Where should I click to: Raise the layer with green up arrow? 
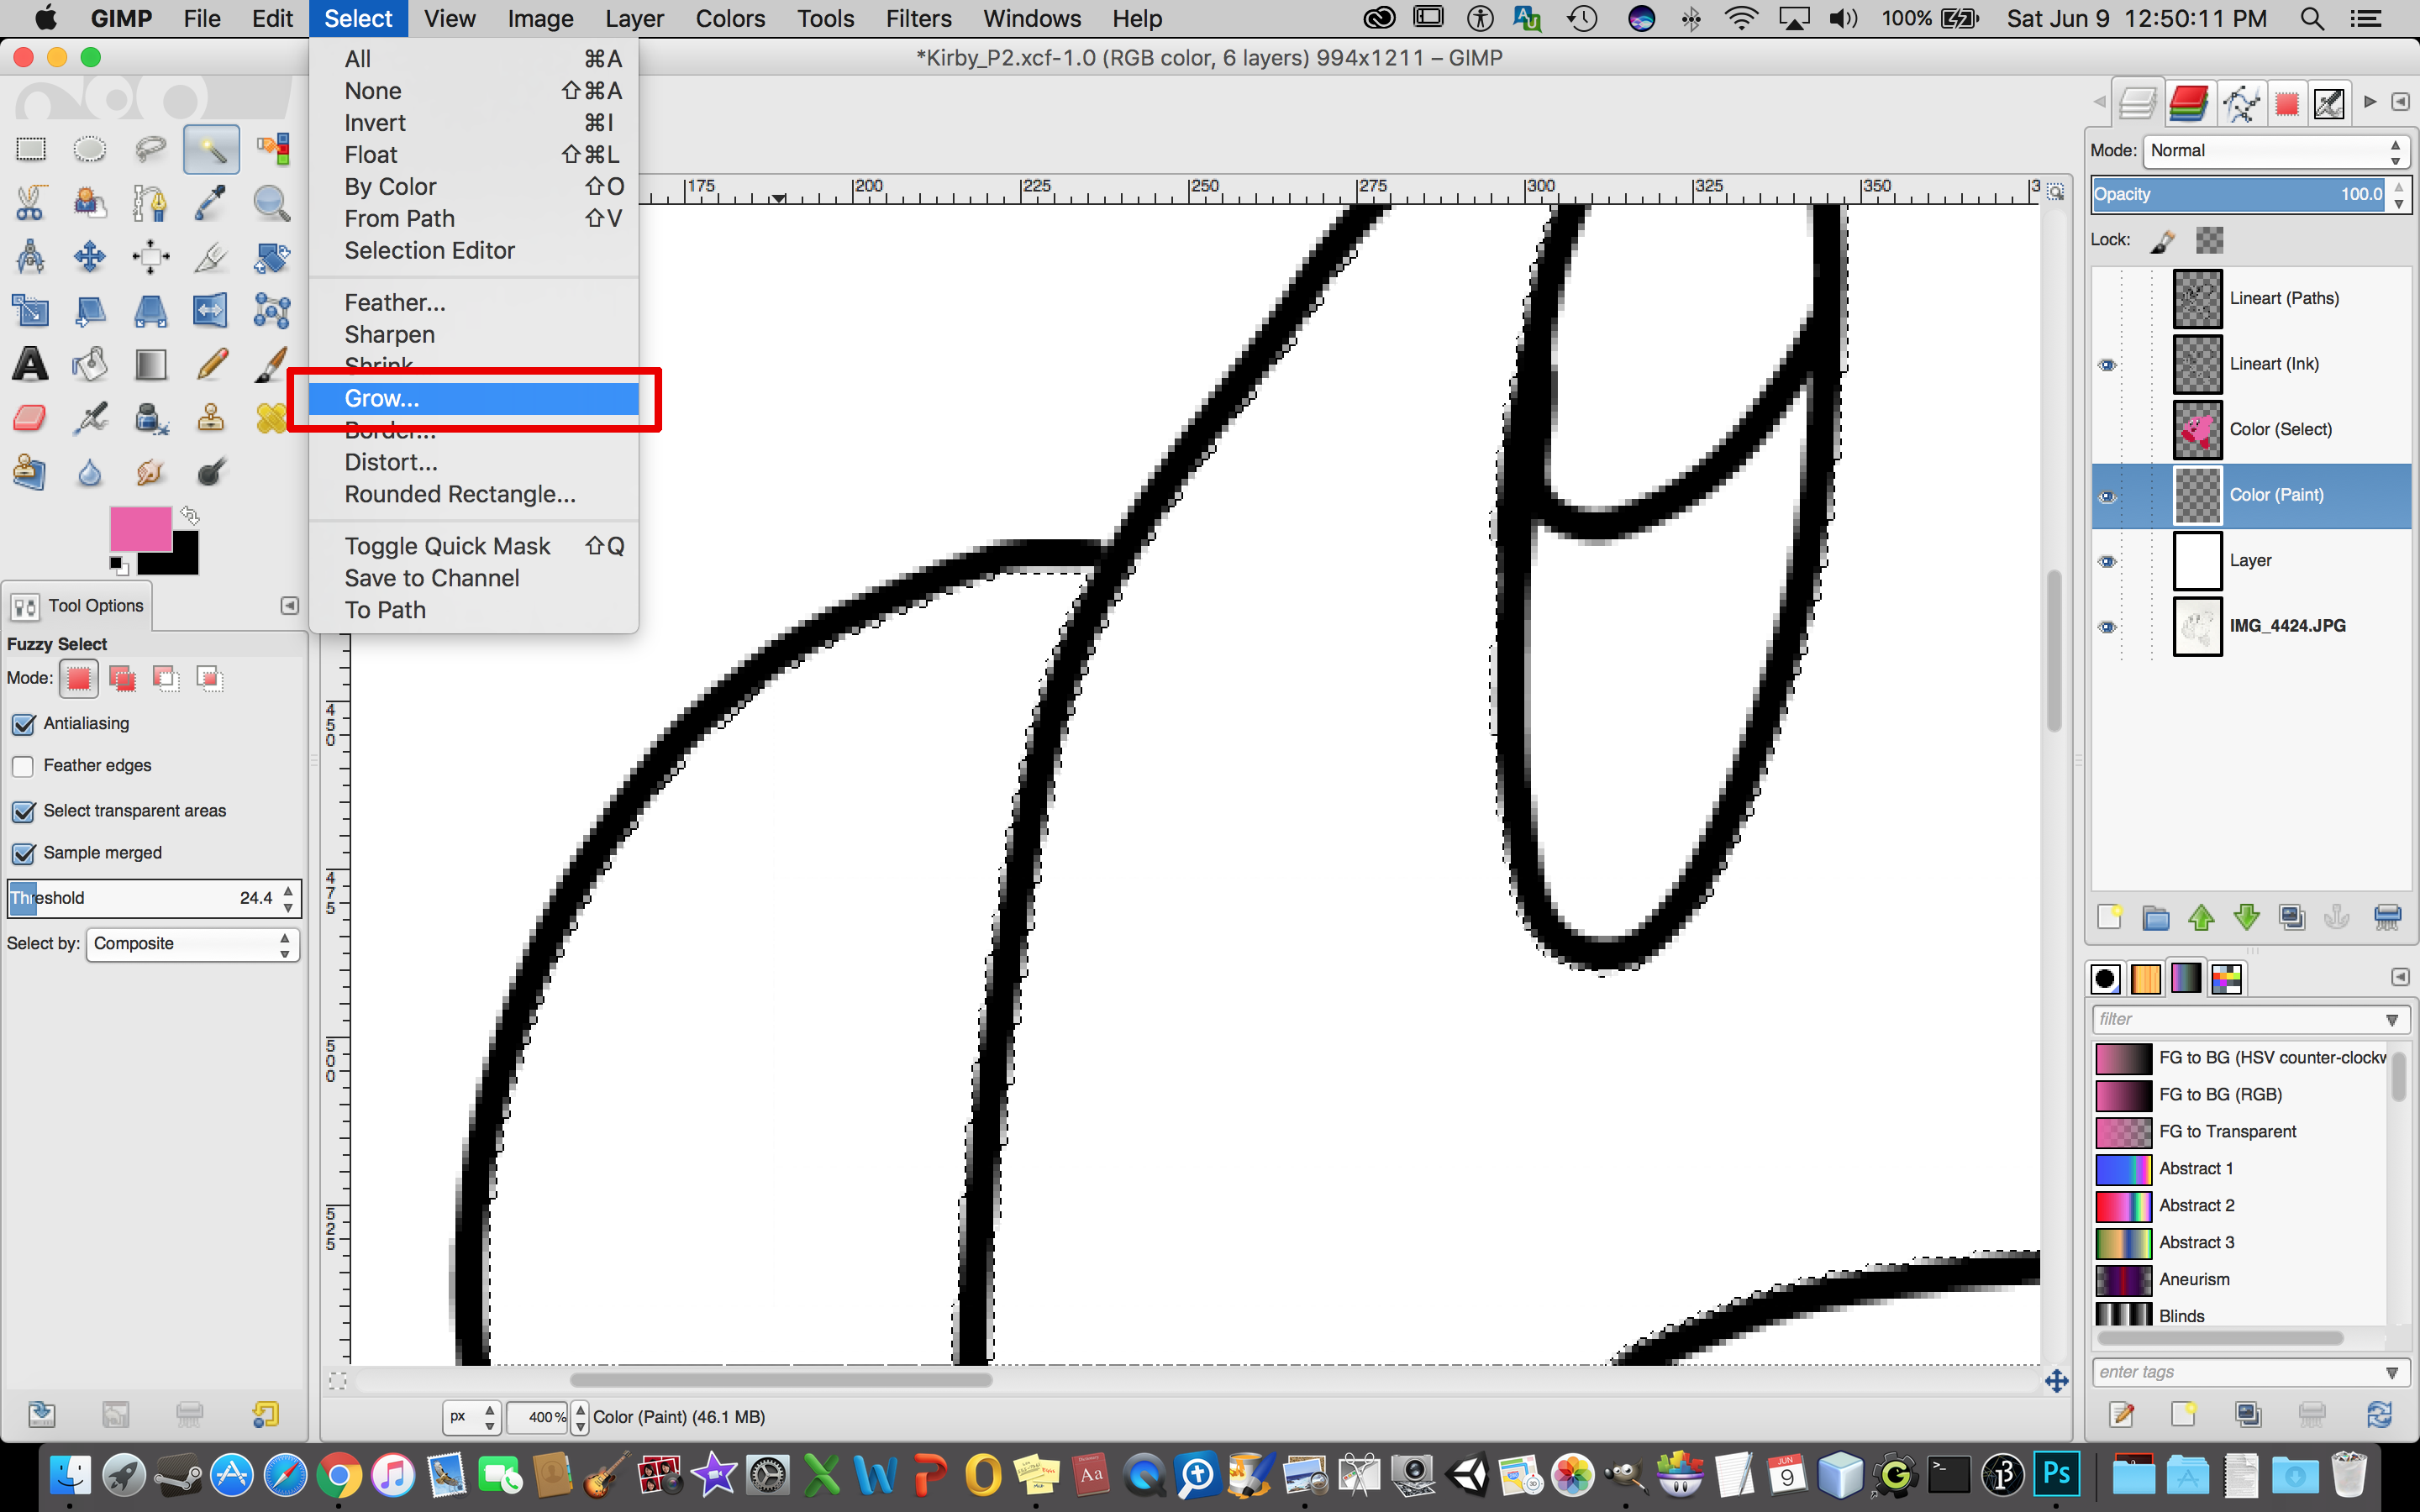click(2201, 917)
